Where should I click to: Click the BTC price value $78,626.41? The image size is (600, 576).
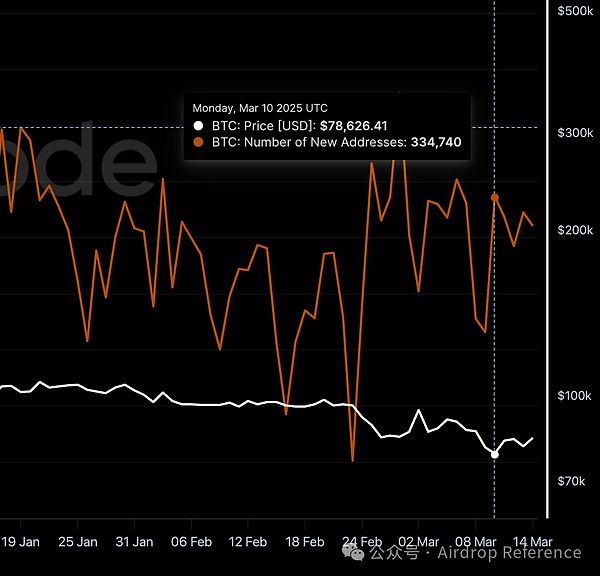tap(353, 125)
